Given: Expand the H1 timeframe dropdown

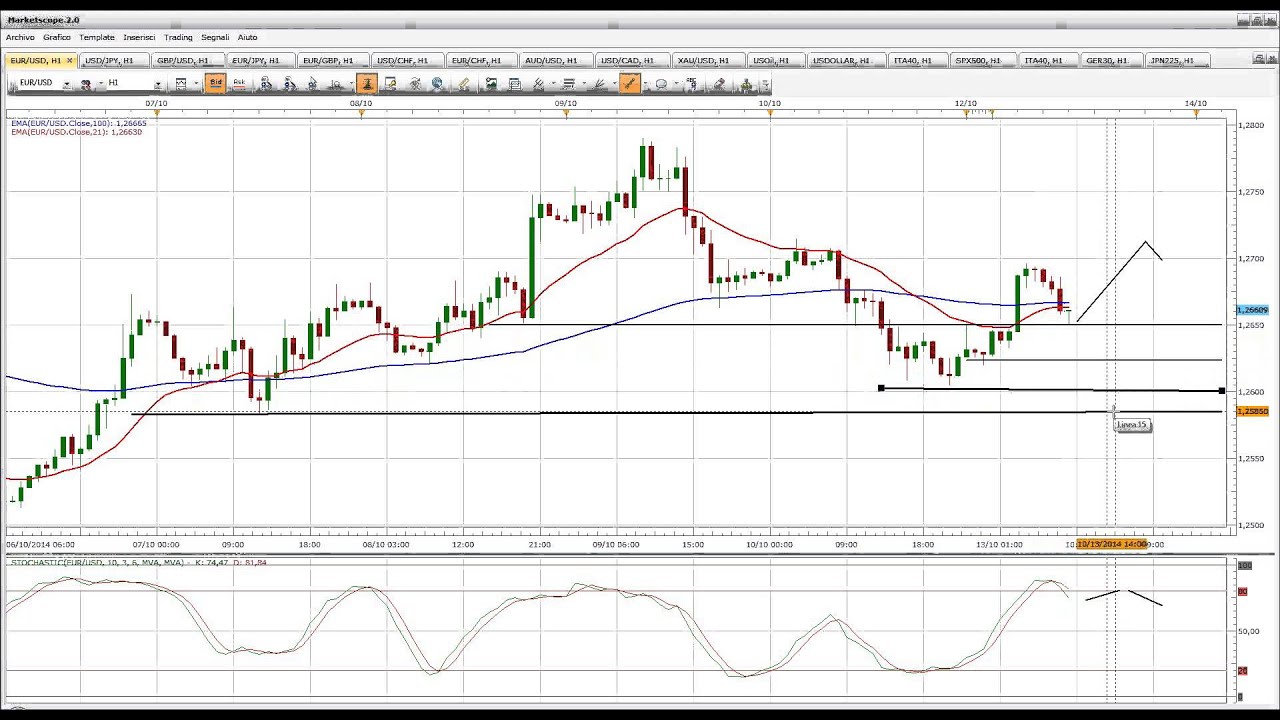Looking at the screenshot, I should 158,84.
